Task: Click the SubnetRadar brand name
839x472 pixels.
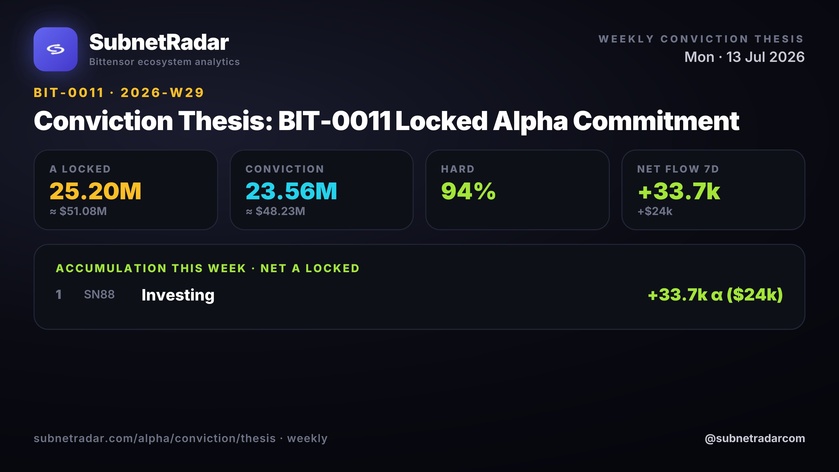Action: point(159,42)
